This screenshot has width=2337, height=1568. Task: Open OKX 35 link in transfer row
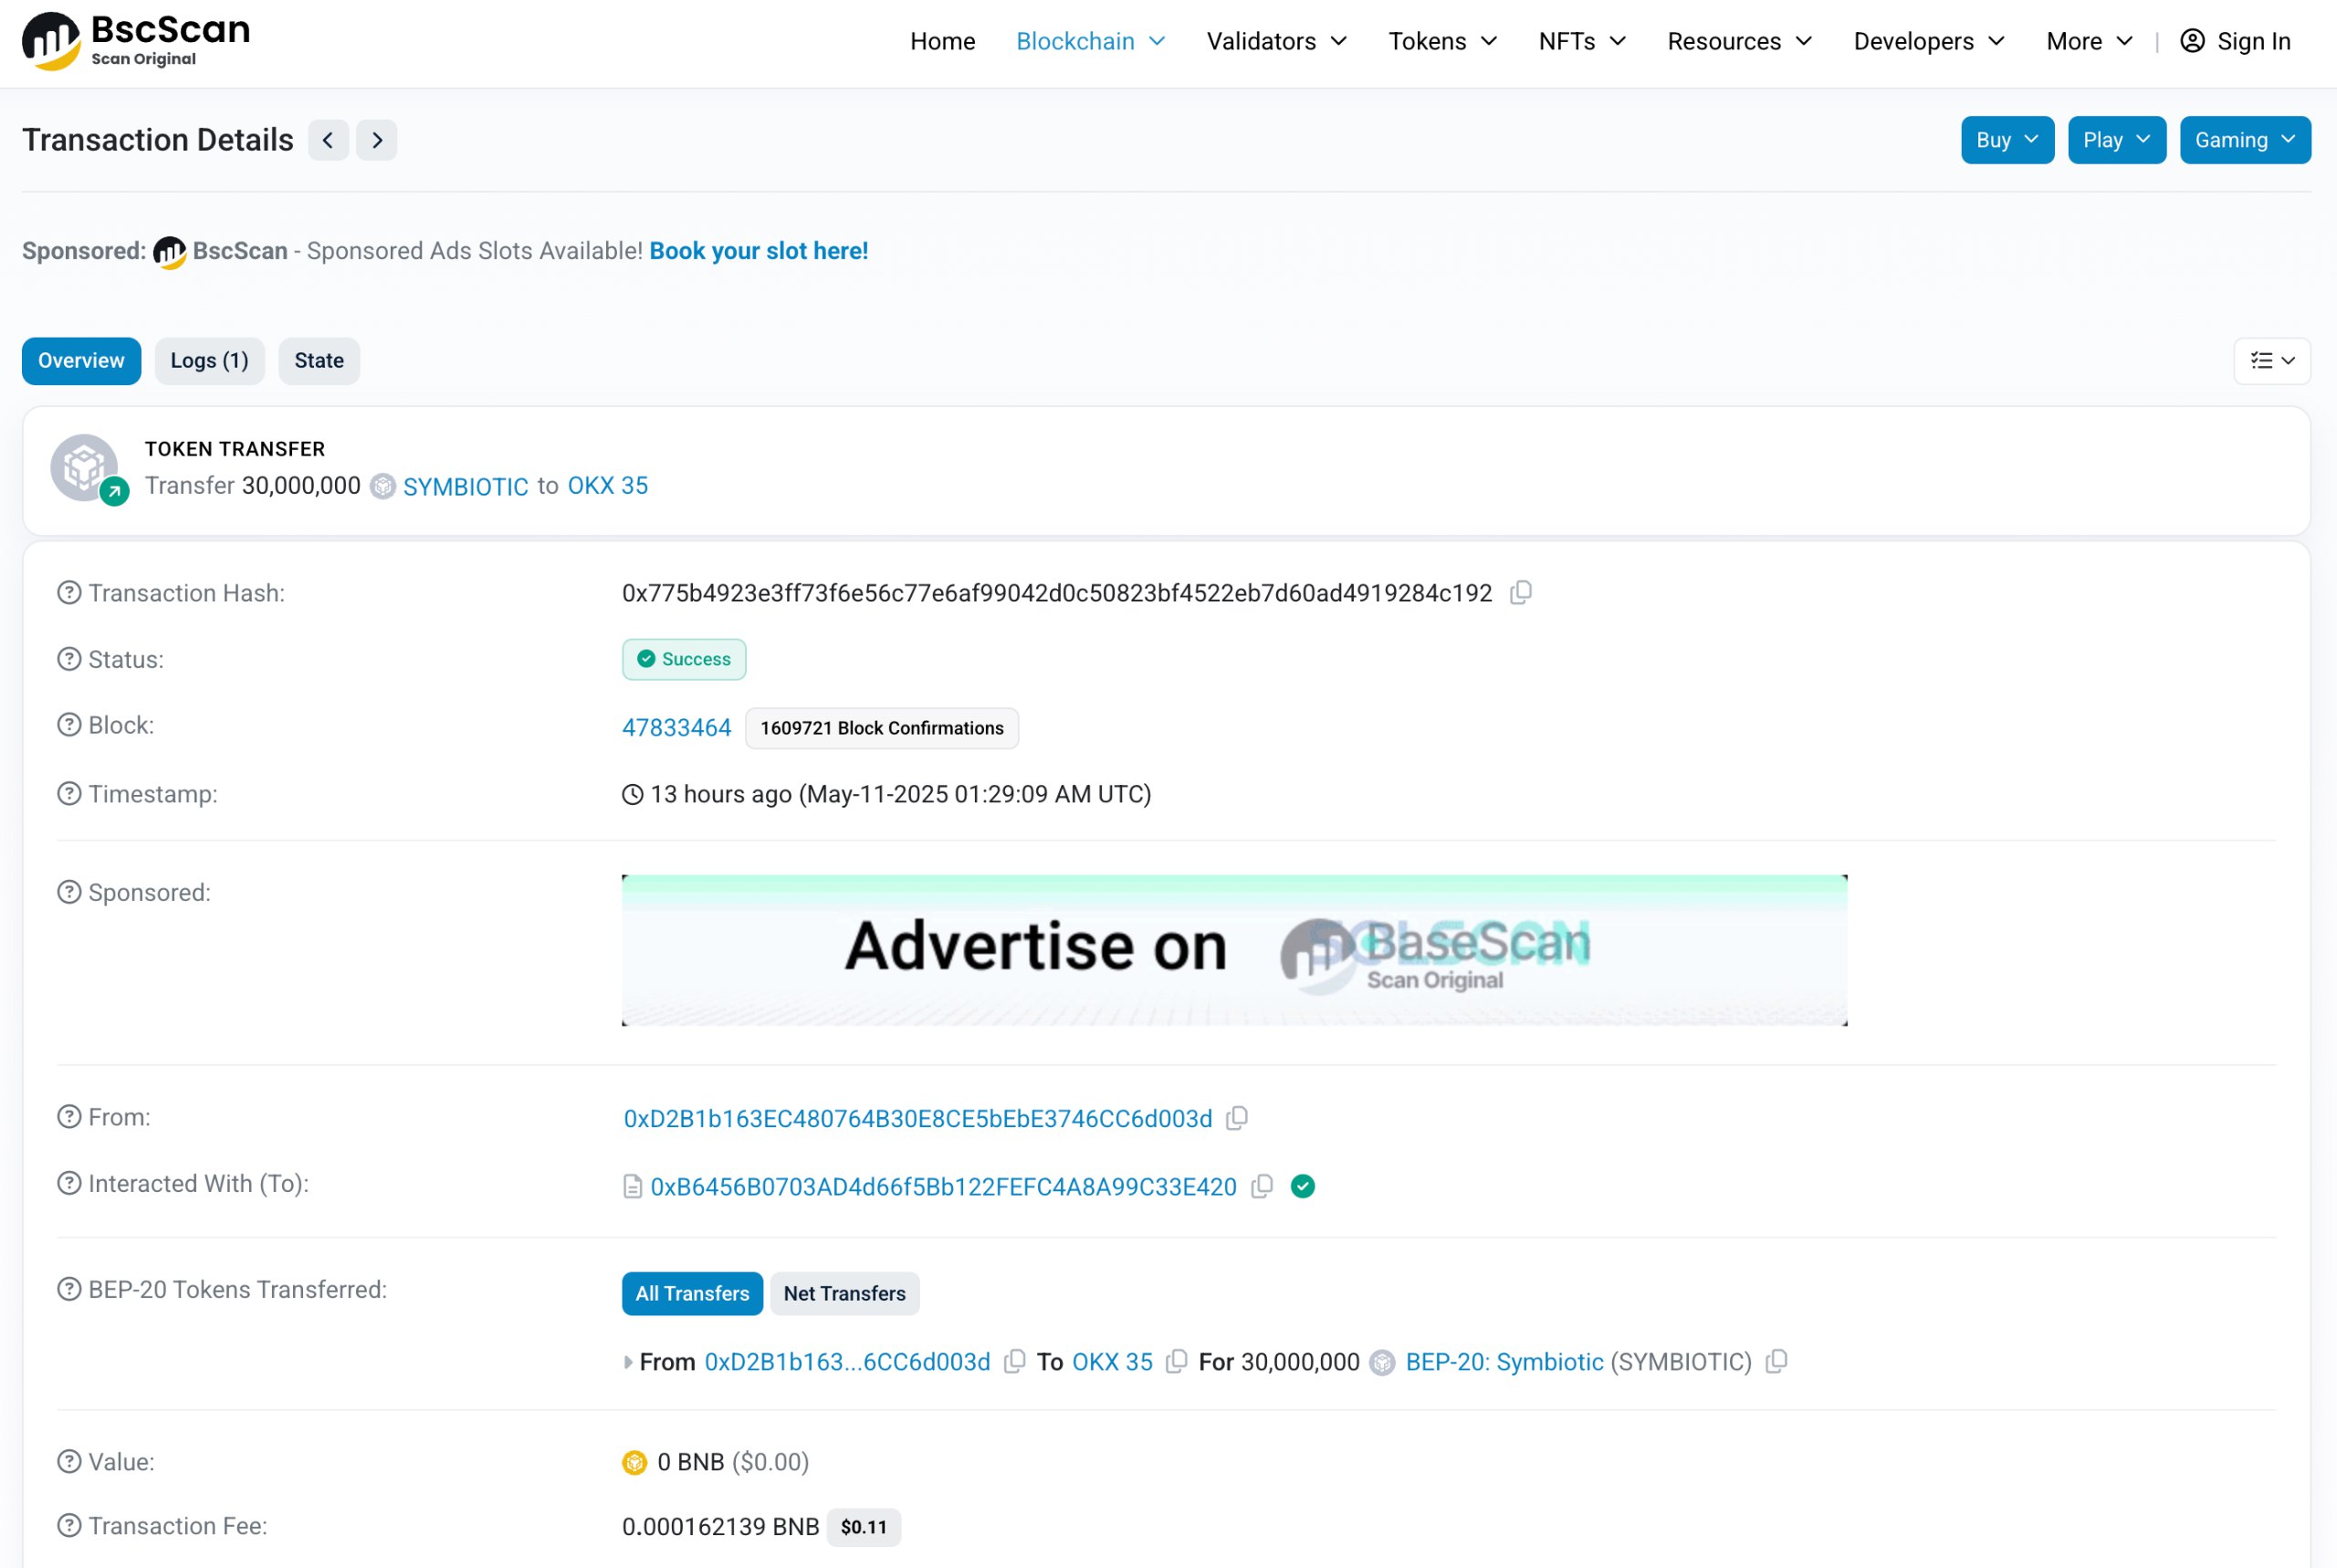[1112, 1362]
